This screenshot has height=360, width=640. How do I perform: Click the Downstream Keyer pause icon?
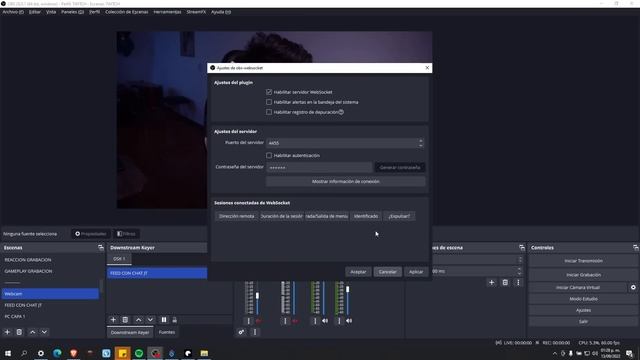164,320
